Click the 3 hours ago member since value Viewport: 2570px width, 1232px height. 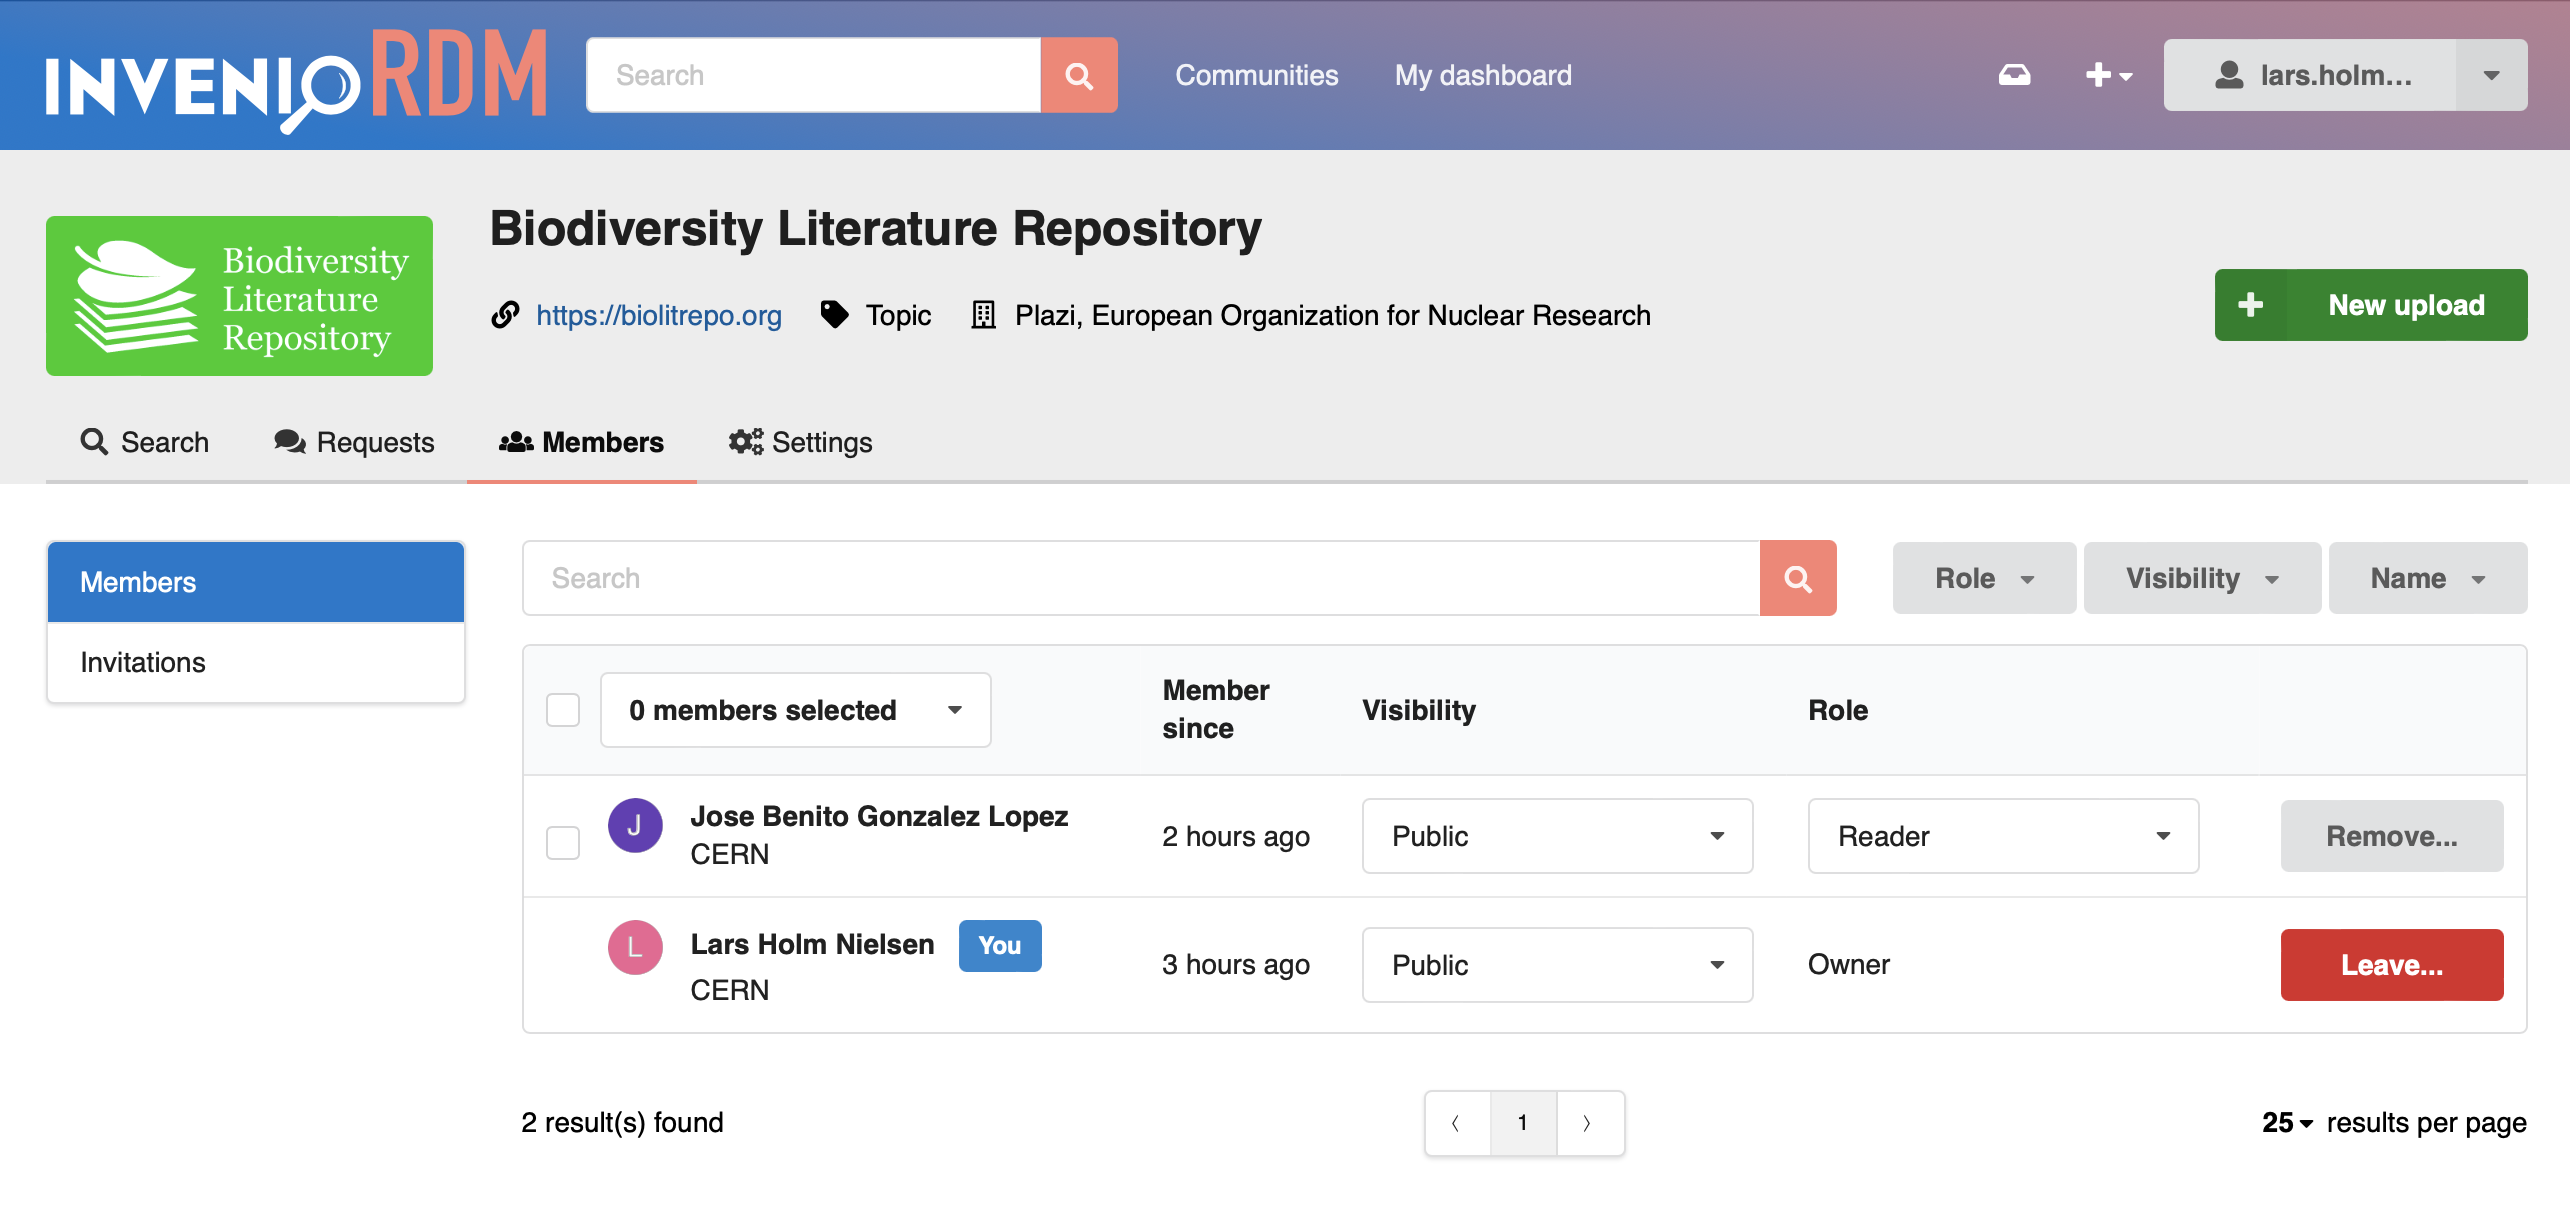coord(1236,964)
